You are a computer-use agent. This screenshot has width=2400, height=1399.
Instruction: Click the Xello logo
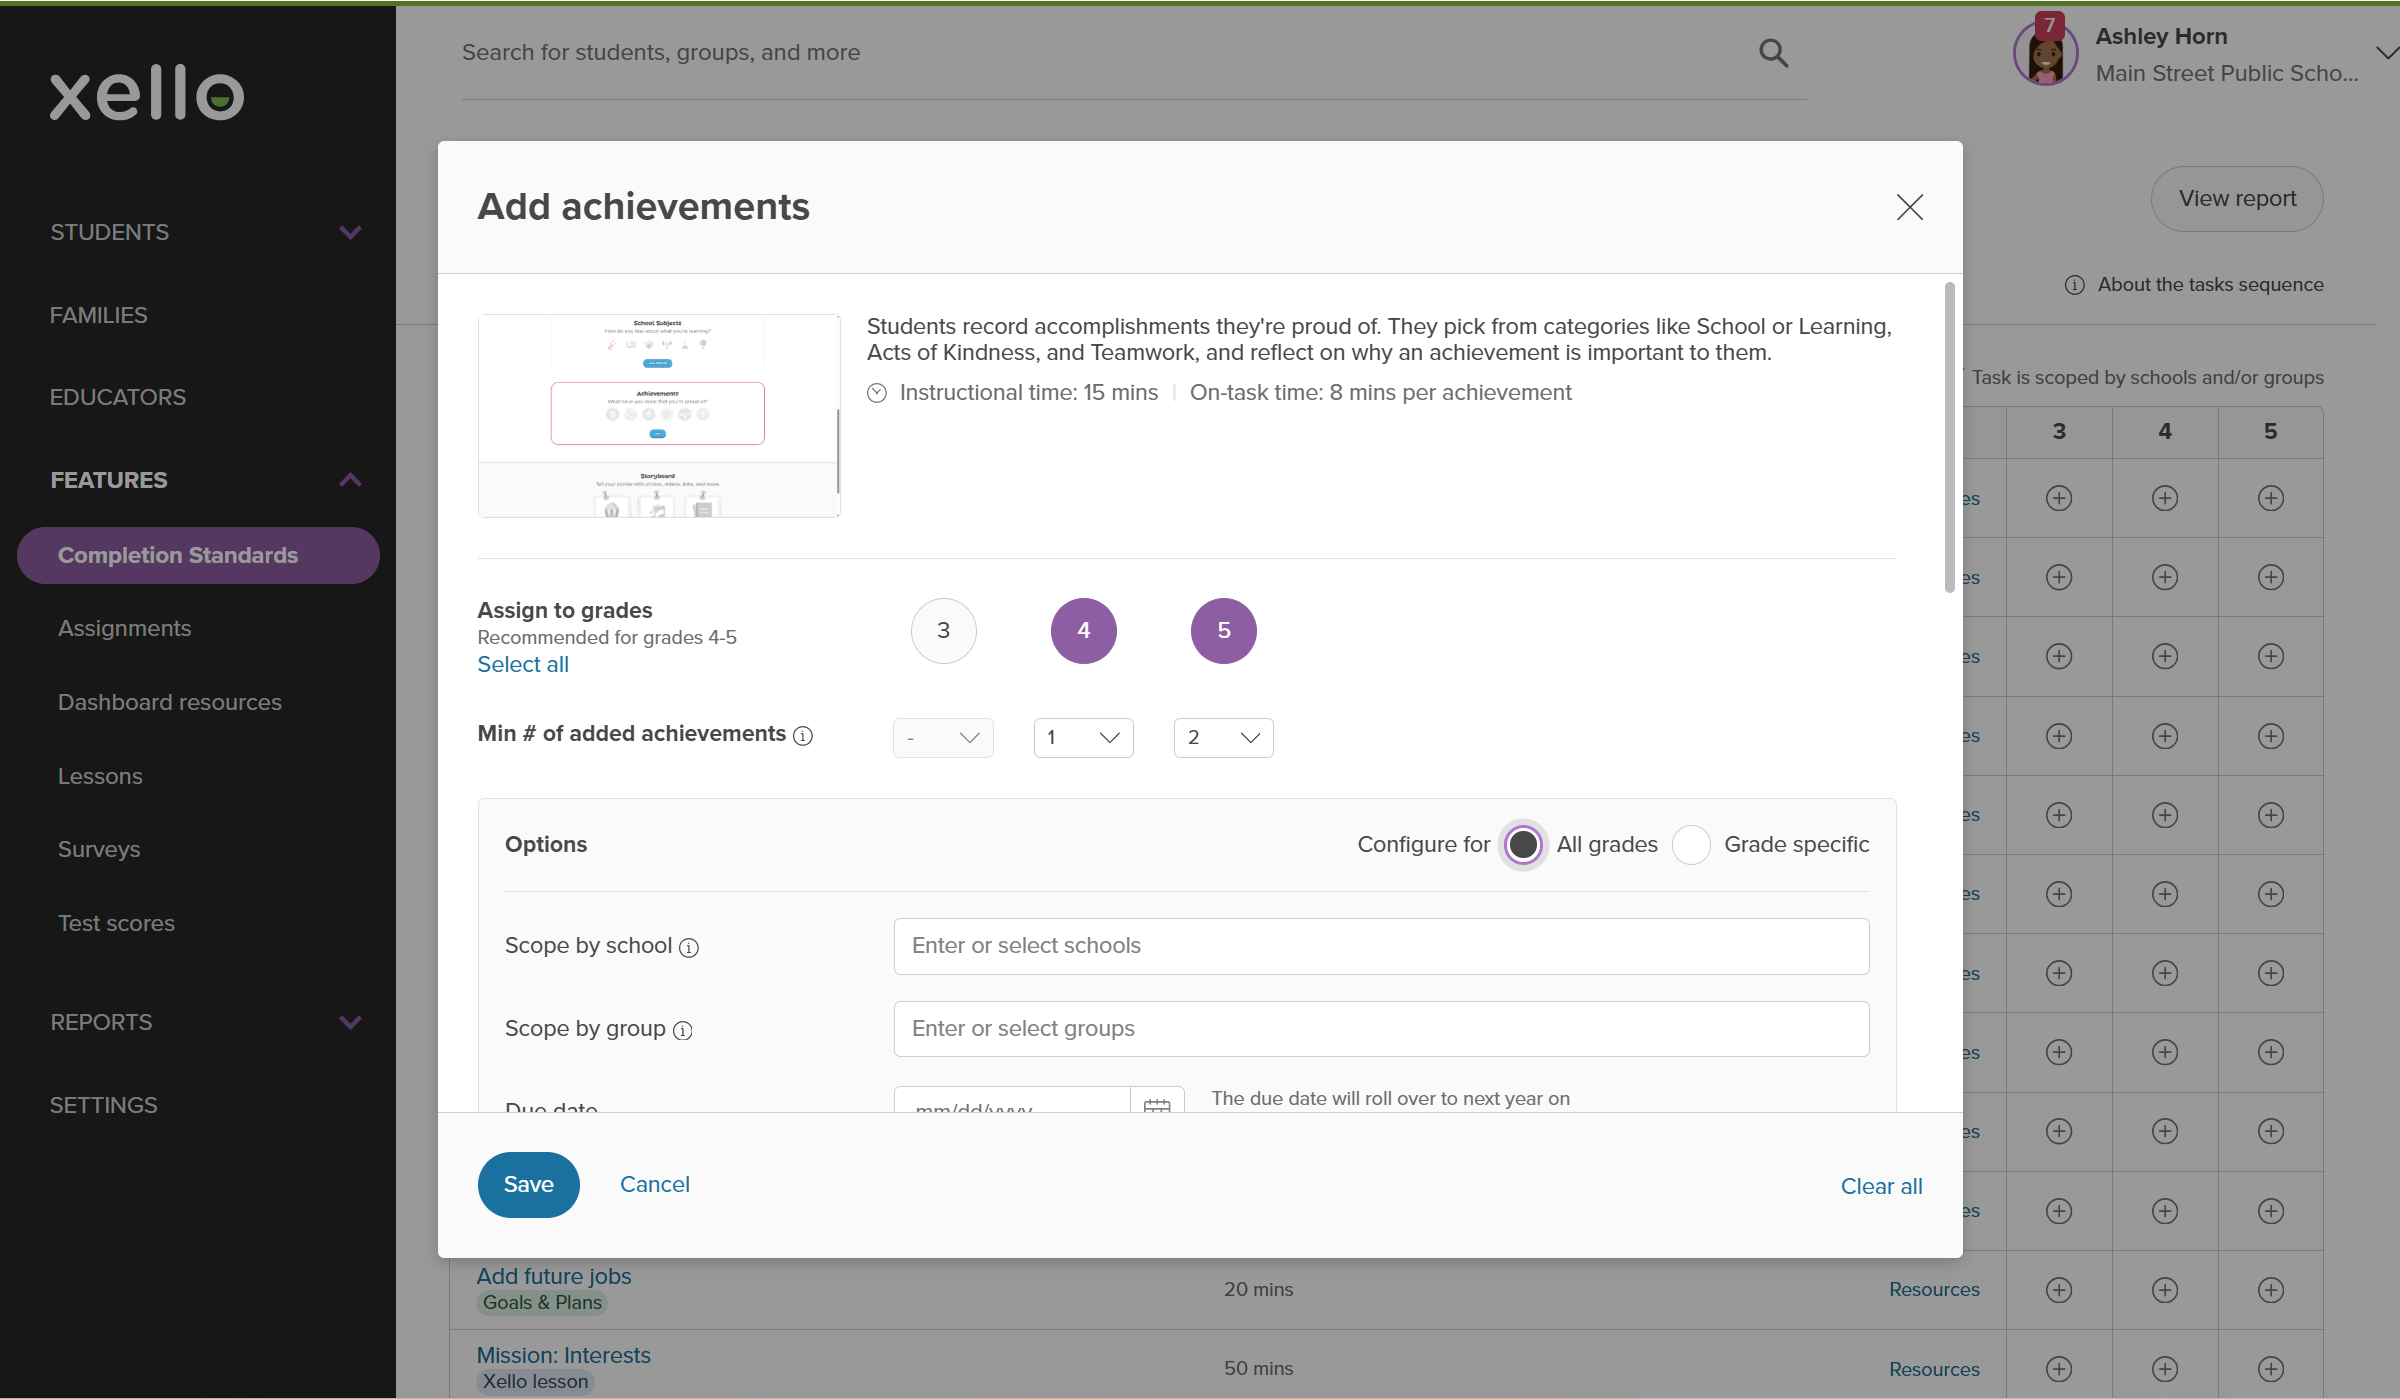tap(146, 94)
